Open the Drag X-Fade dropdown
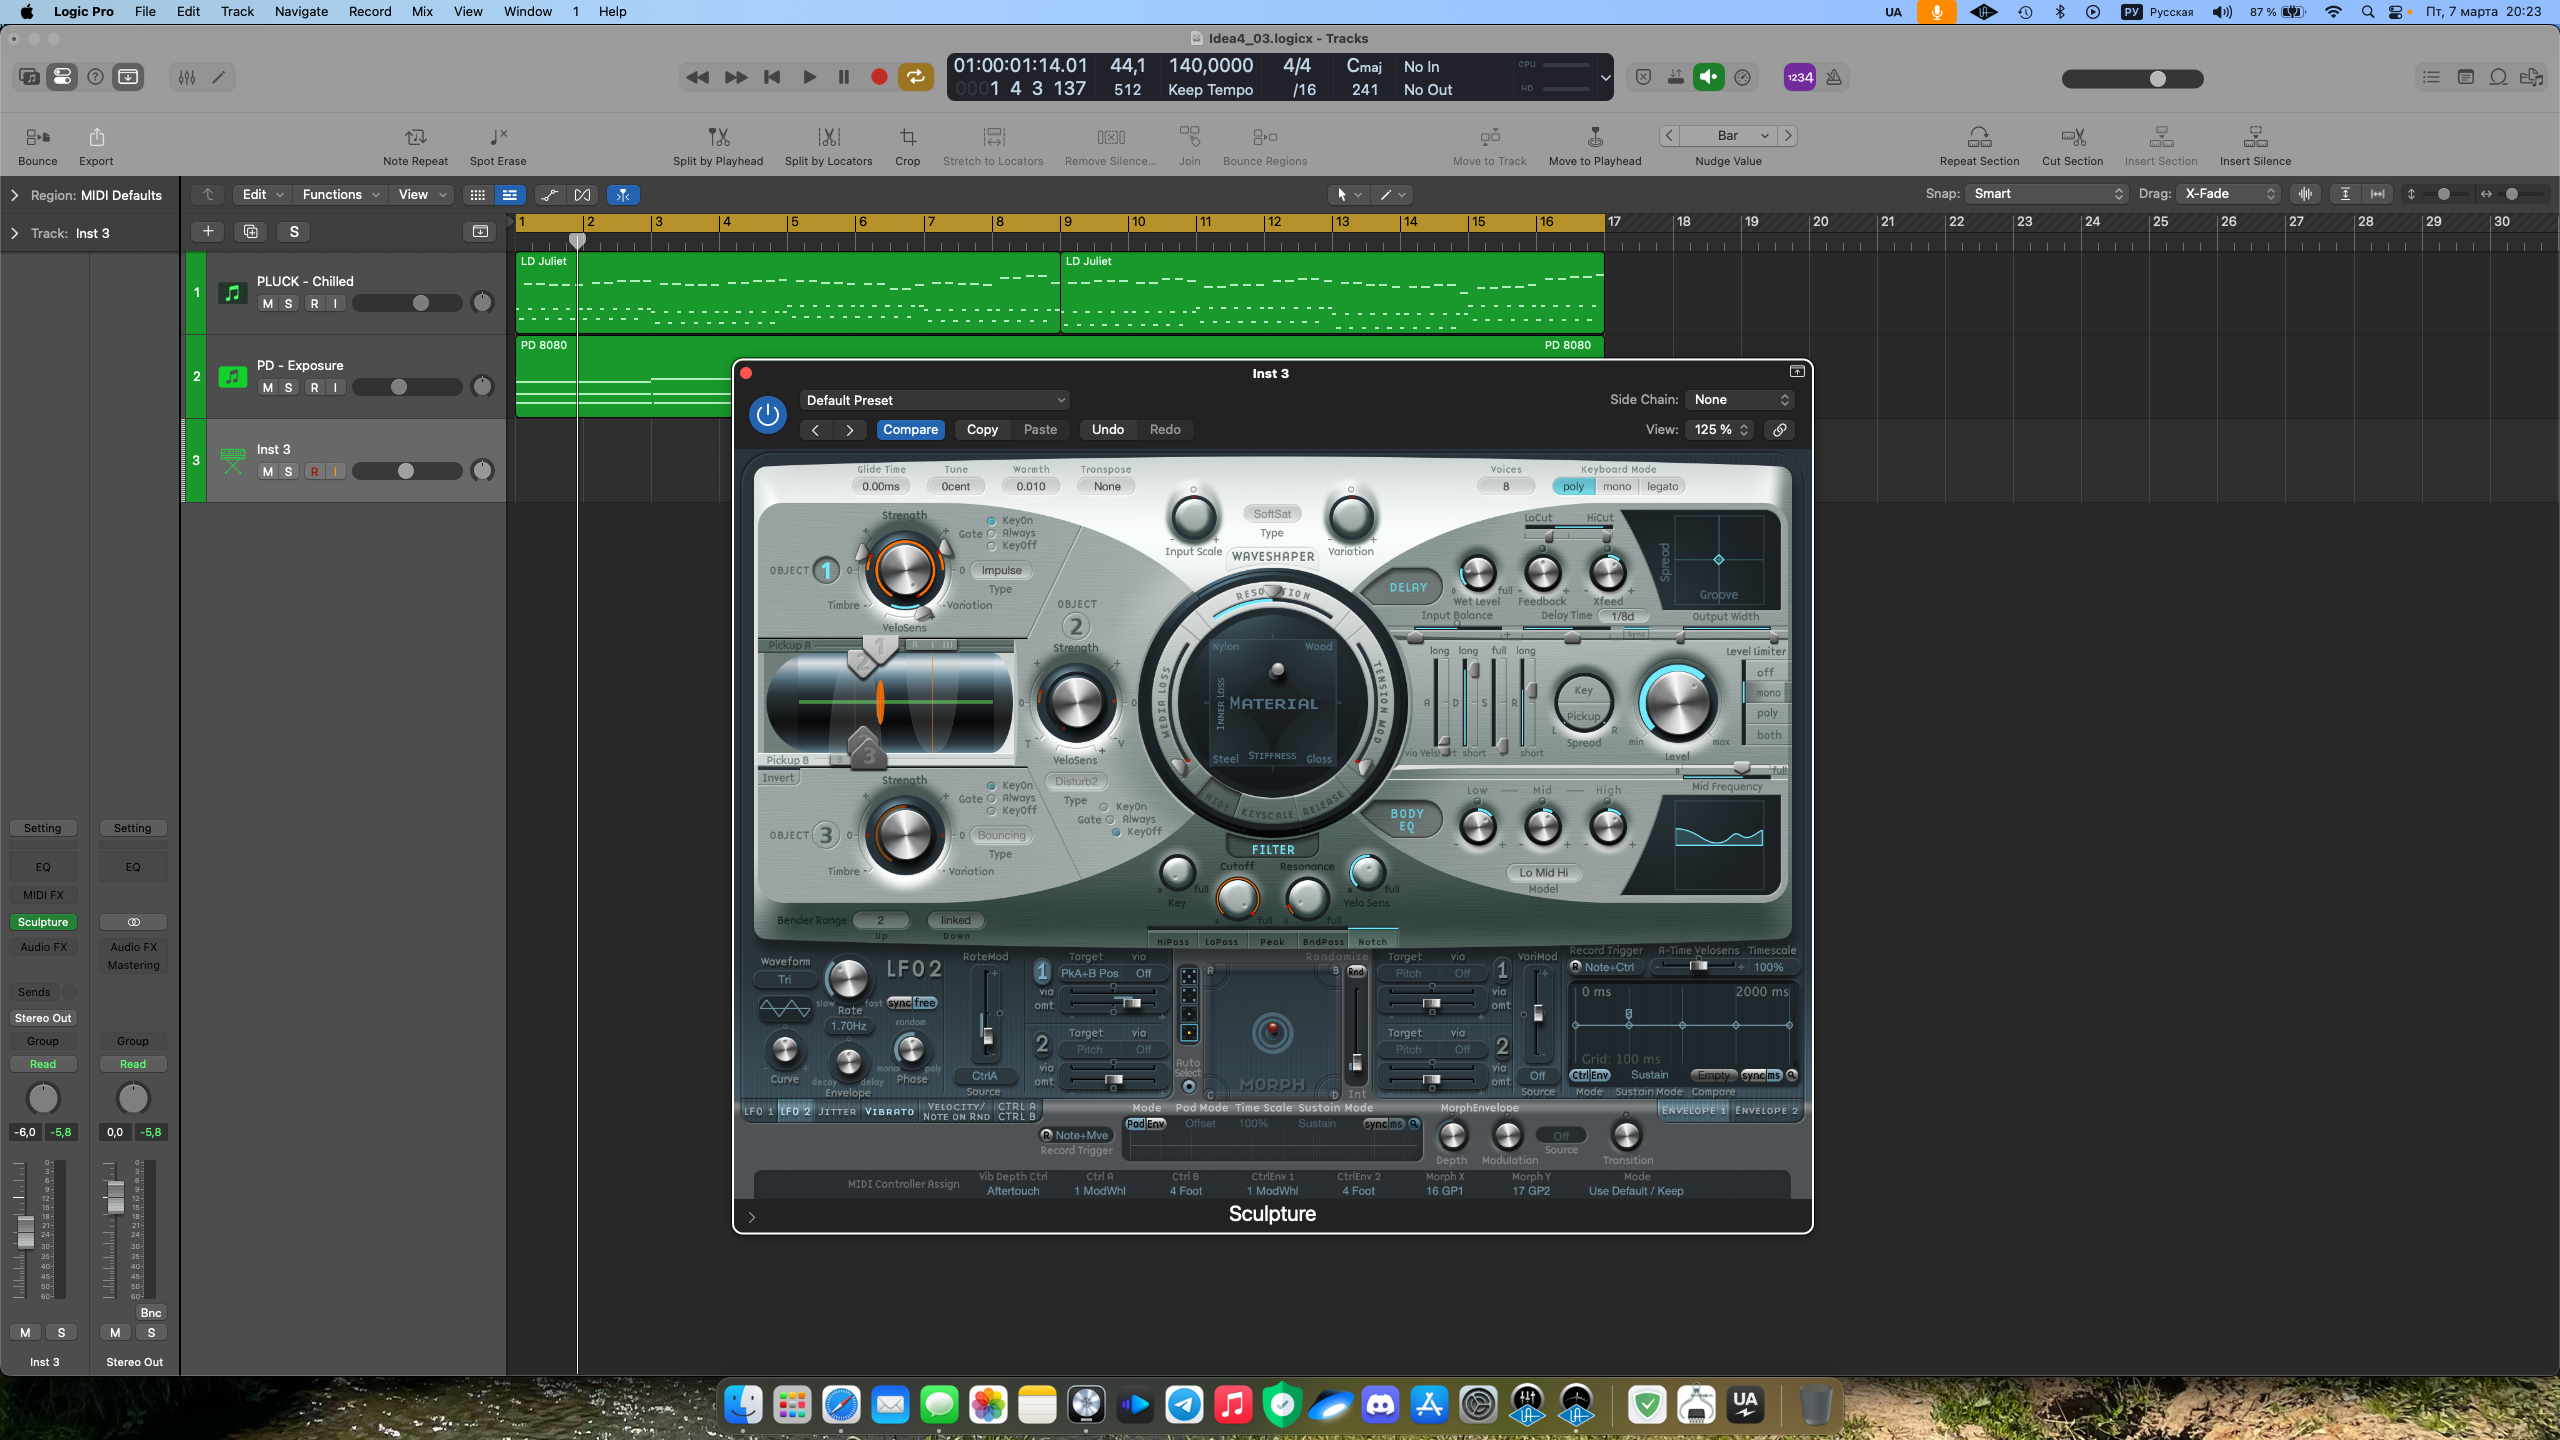 click(2229, 194)
